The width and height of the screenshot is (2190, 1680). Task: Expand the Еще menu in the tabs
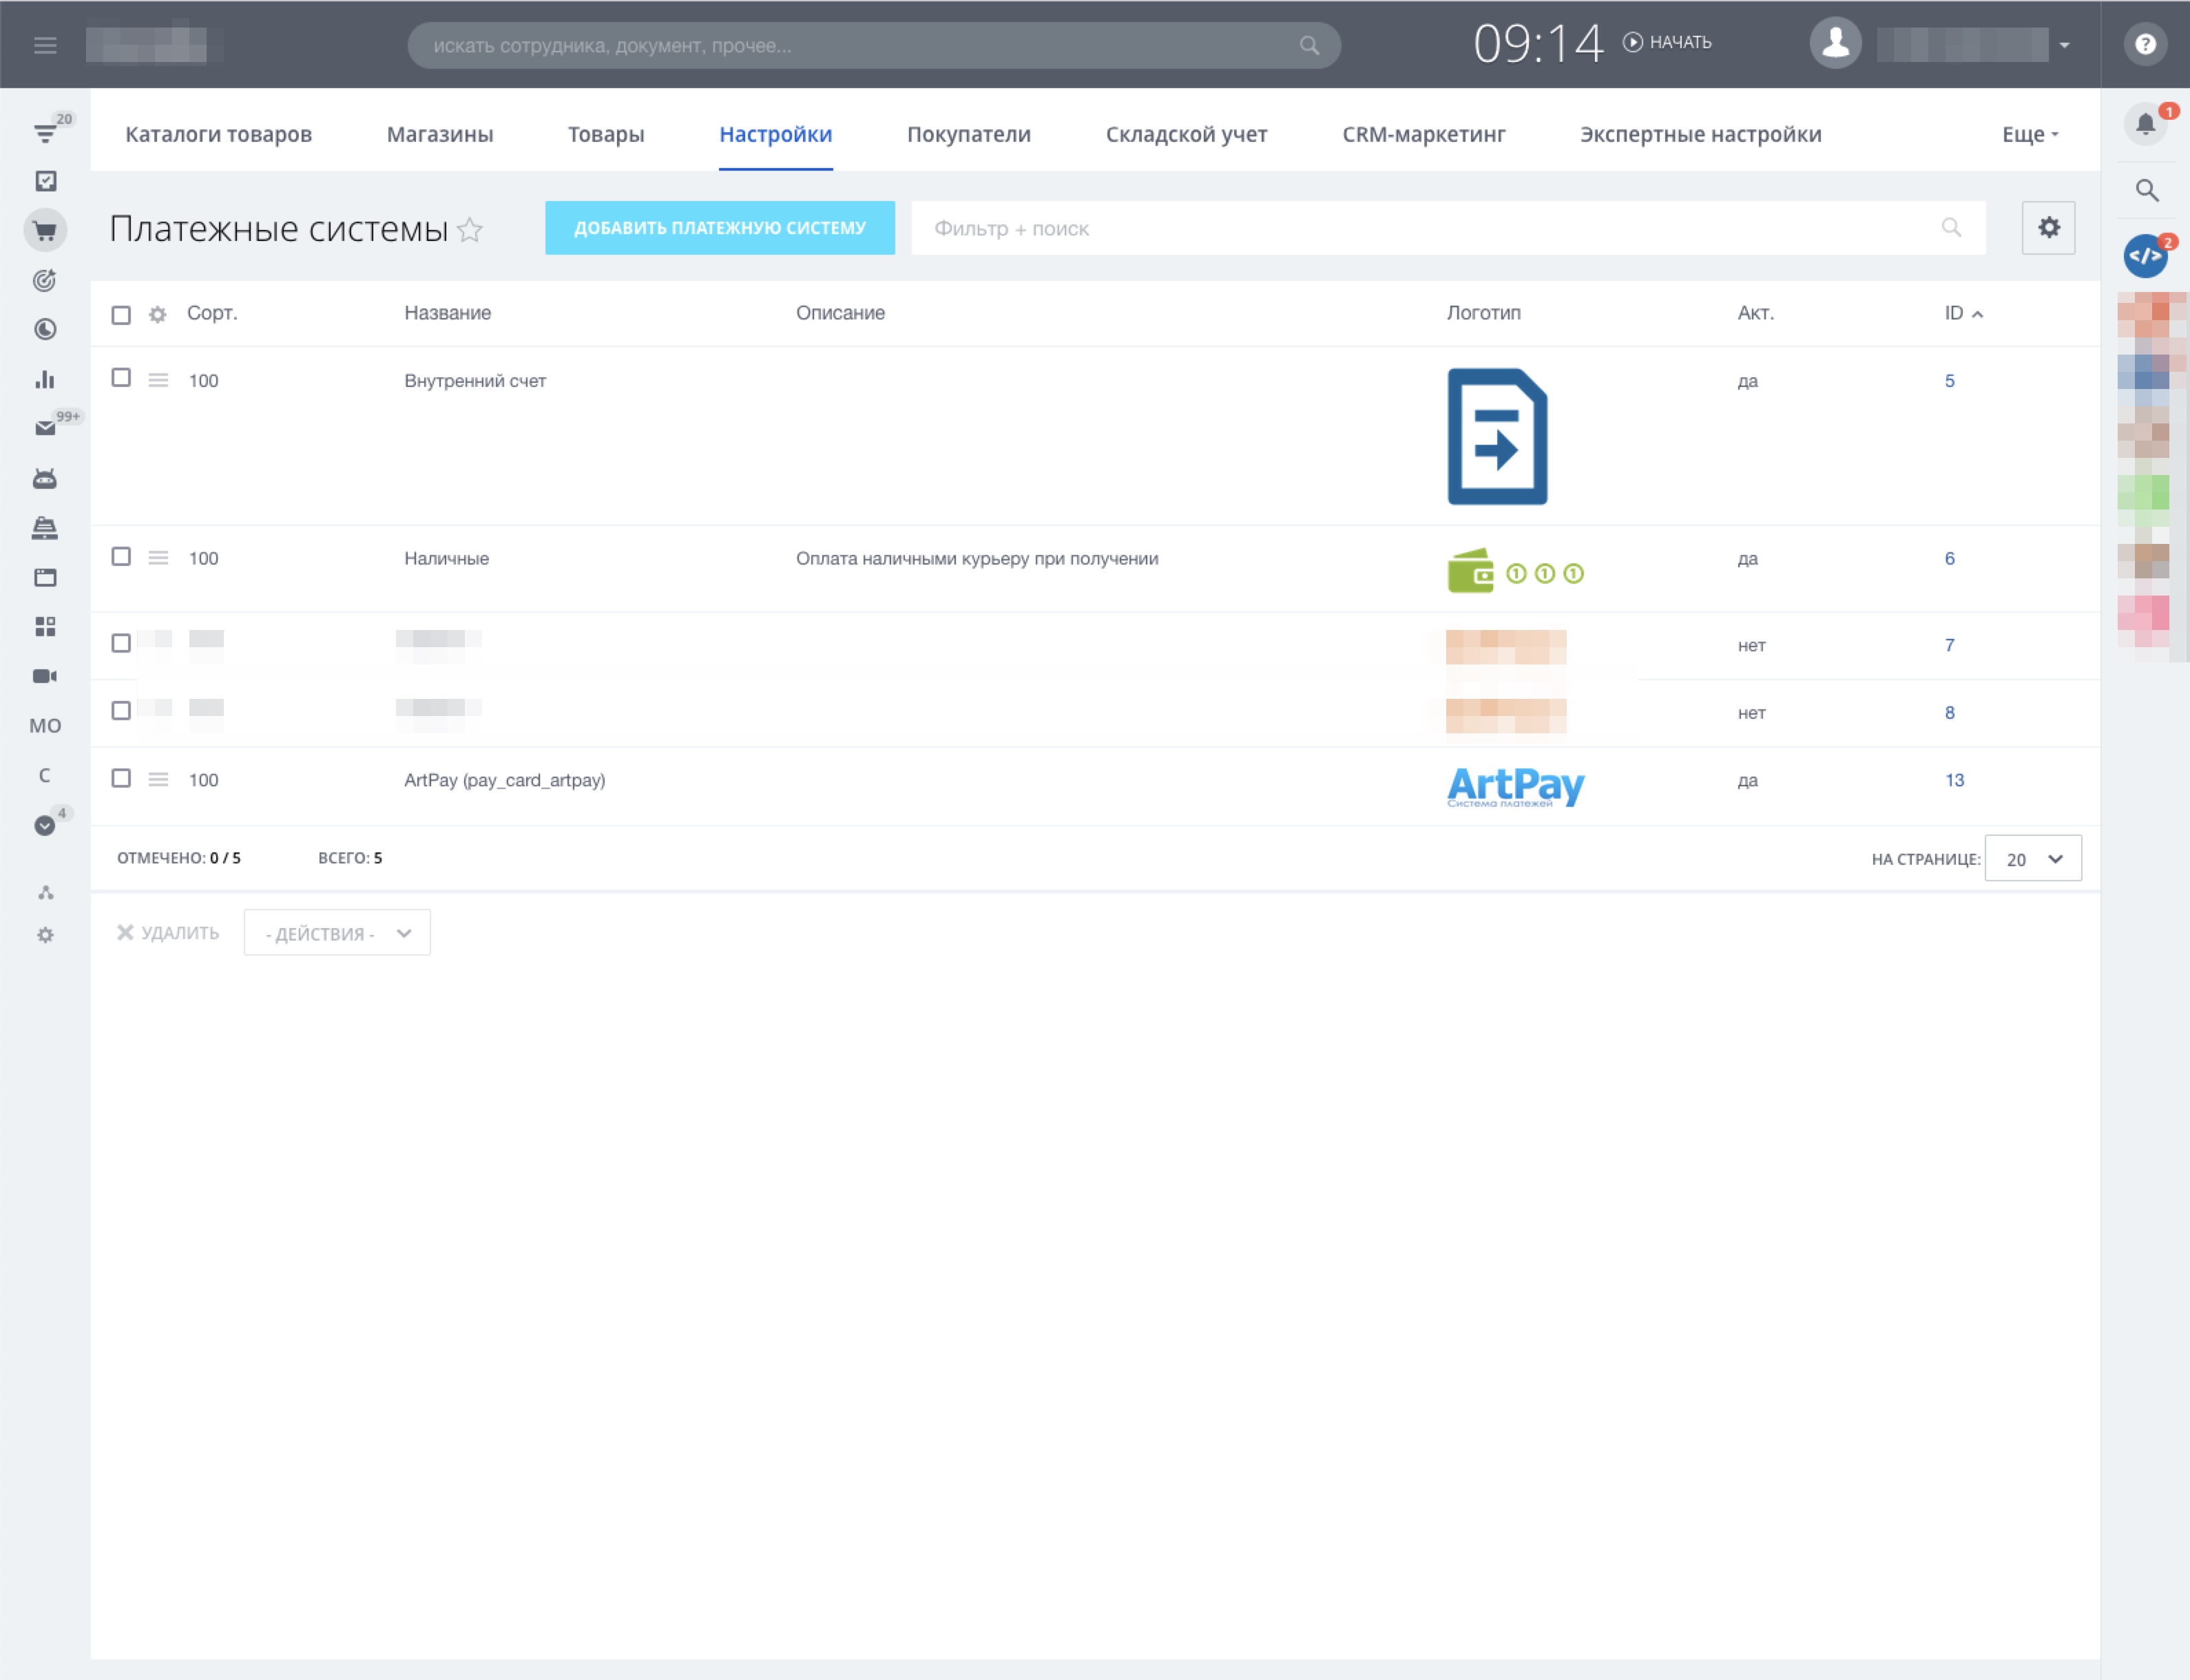coord(2029,135)
